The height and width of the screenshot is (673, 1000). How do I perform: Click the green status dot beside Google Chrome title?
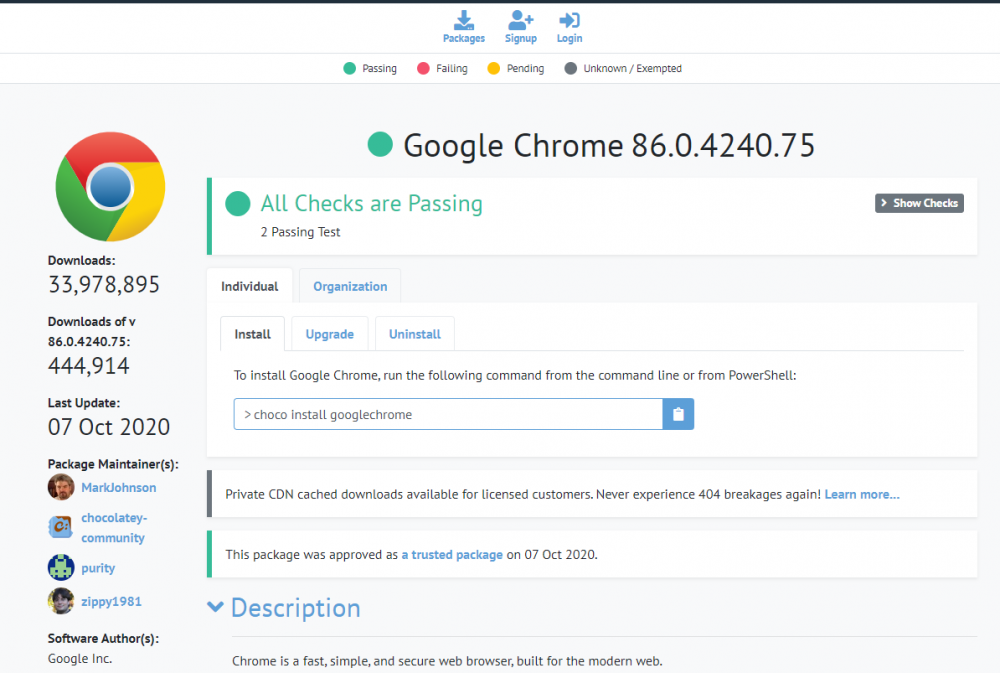[380, 144]
